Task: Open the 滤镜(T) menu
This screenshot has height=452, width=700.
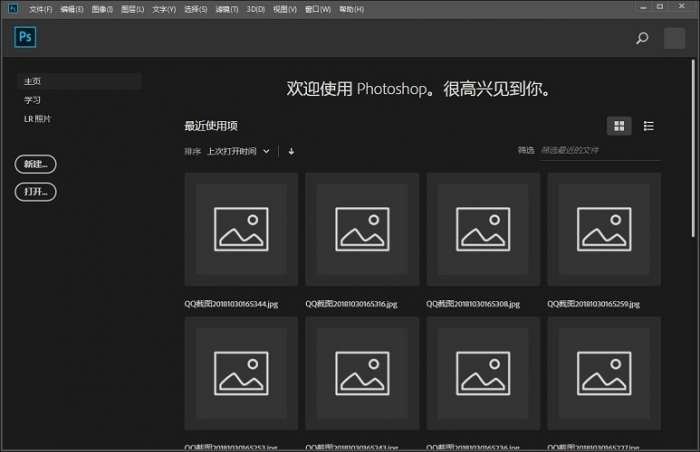Action: (227, 9)
